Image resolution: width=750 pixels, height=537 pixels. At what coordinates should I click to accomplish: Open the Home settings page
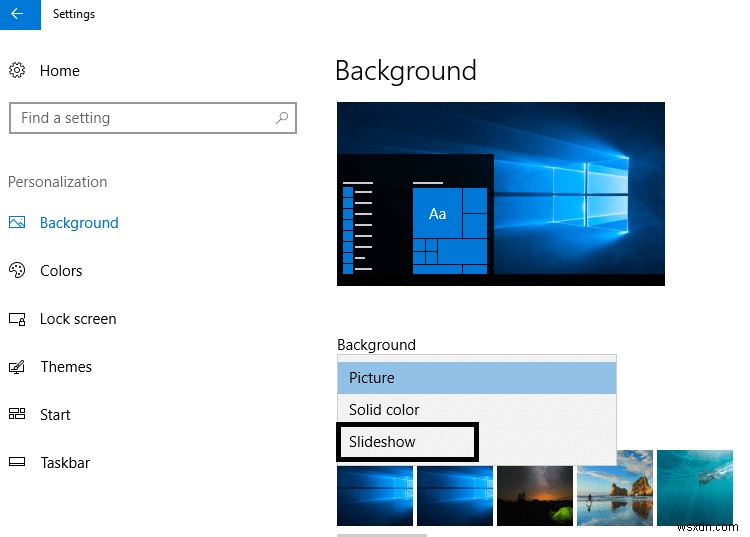[60, 71]
